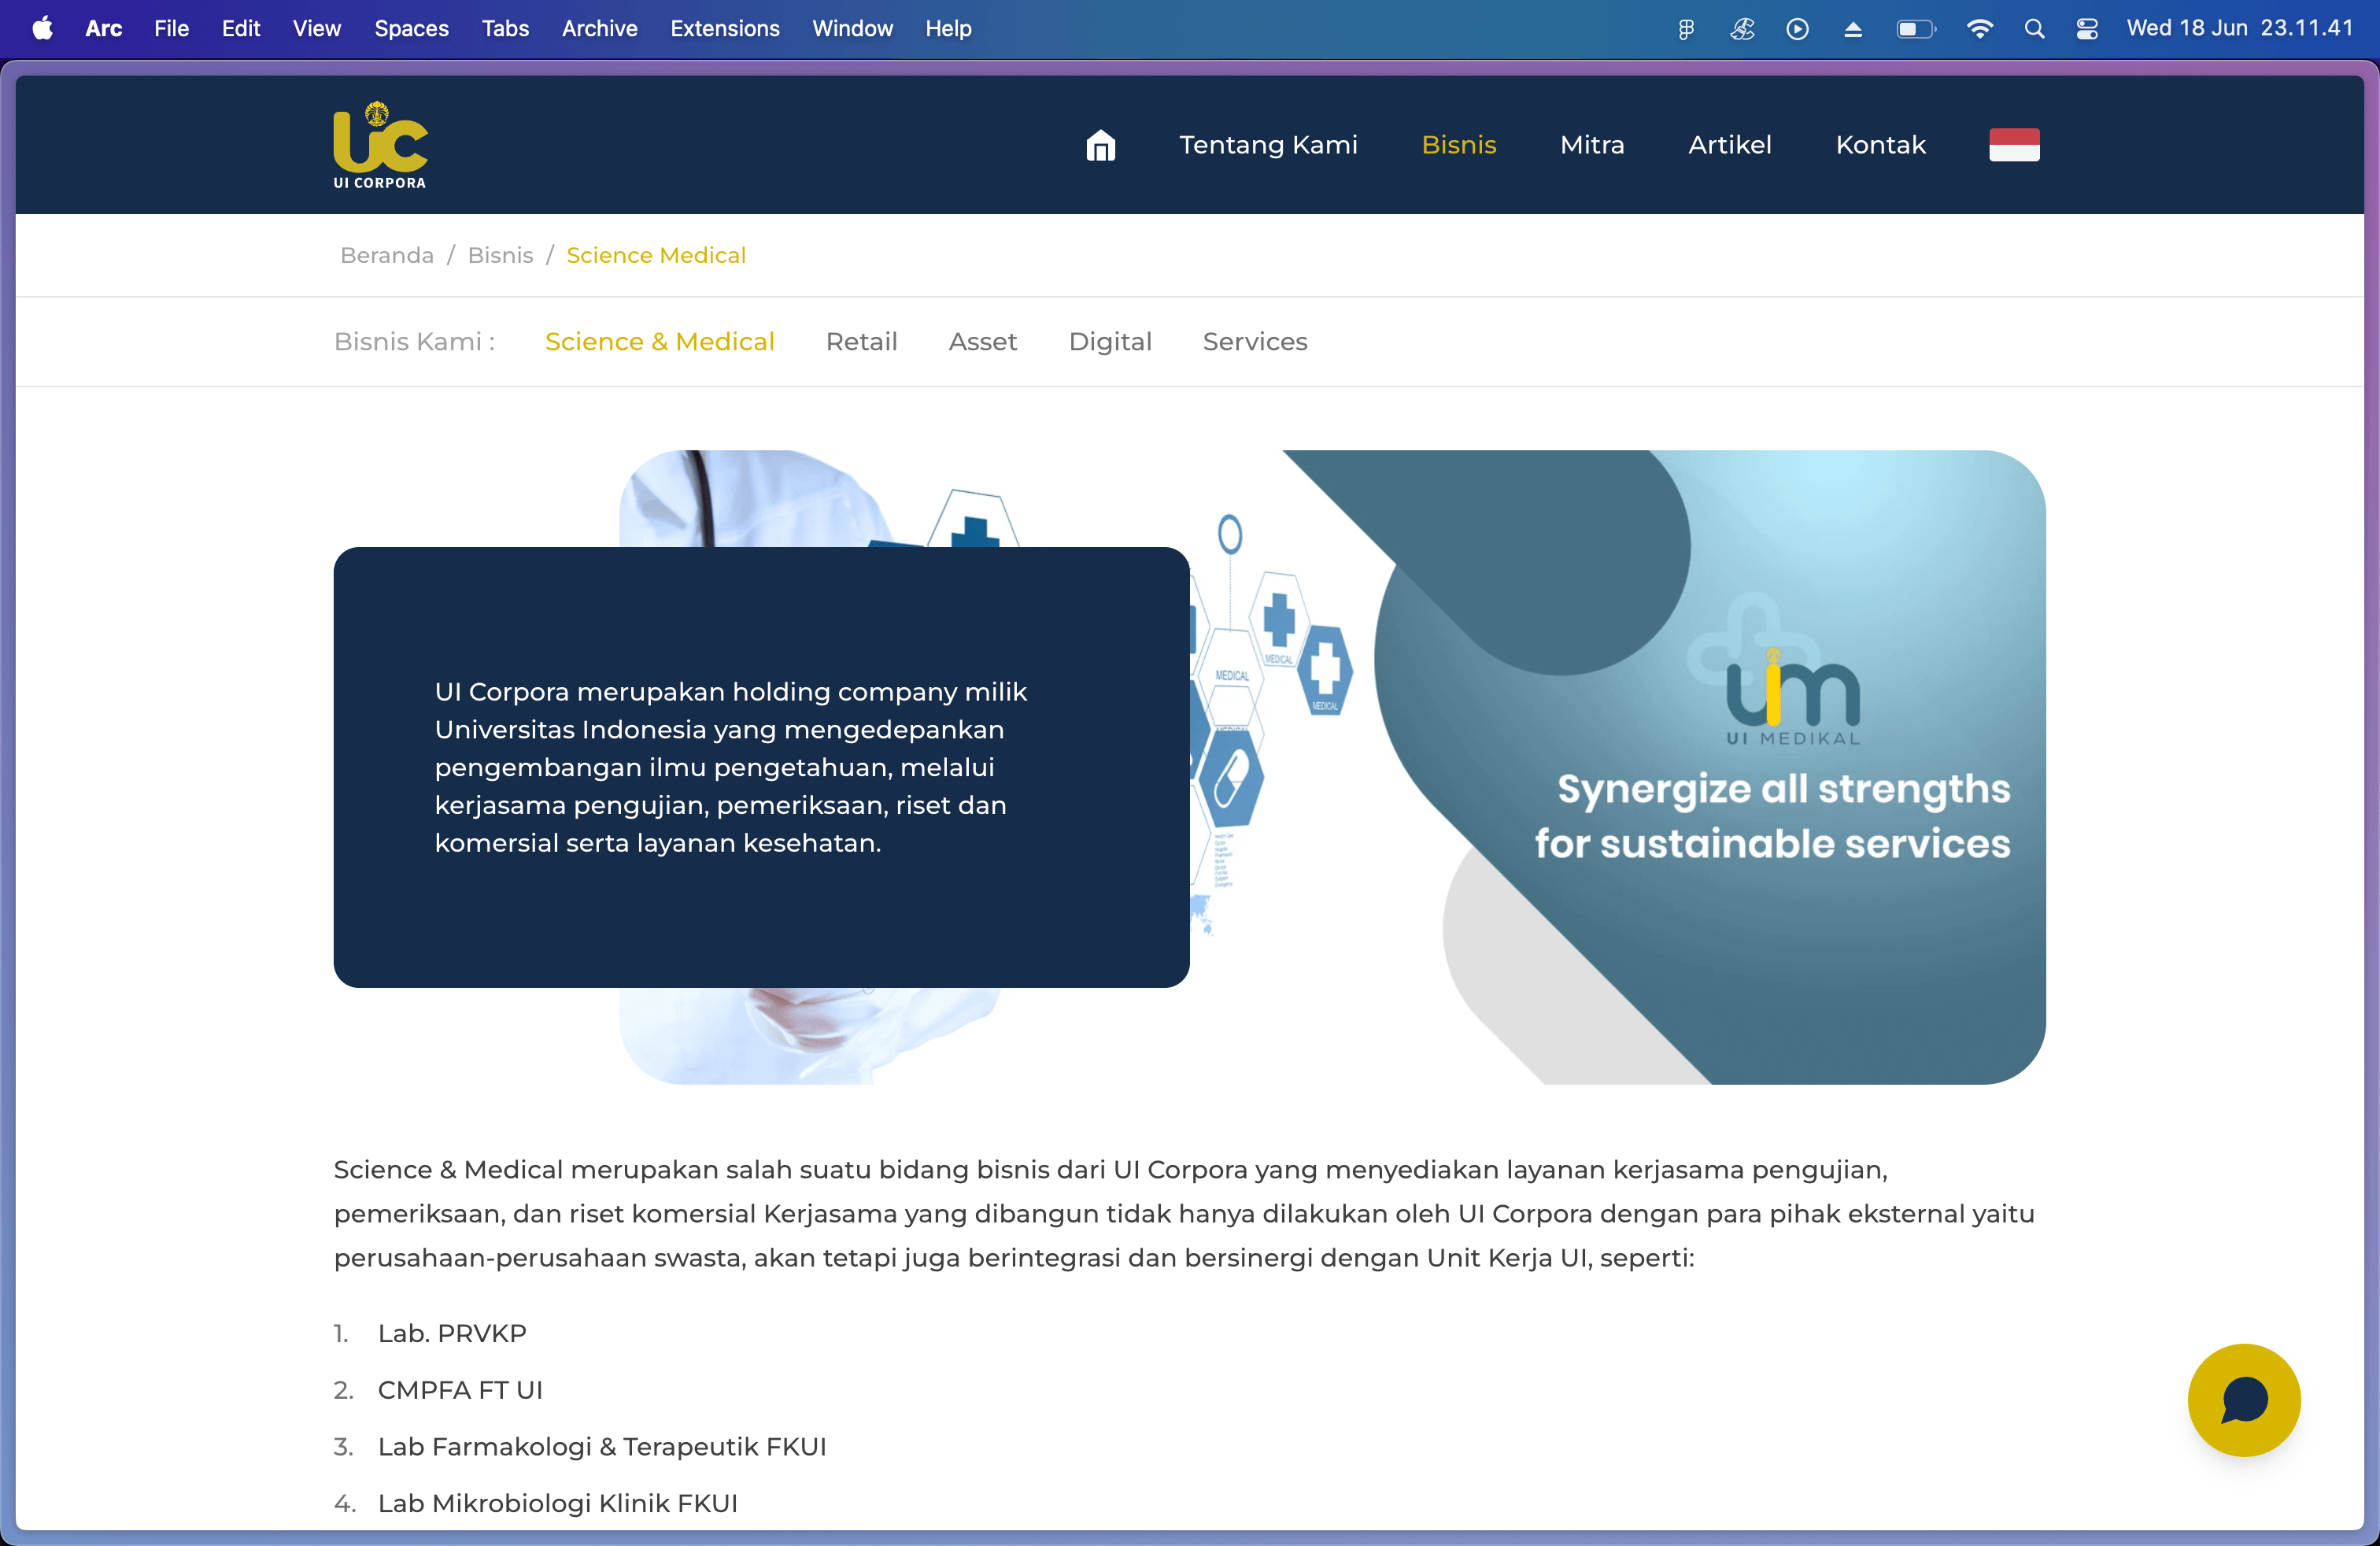Open the Artikel navigation menu
This screenshot has height=1546, width=2380.
click(1729, 145)
